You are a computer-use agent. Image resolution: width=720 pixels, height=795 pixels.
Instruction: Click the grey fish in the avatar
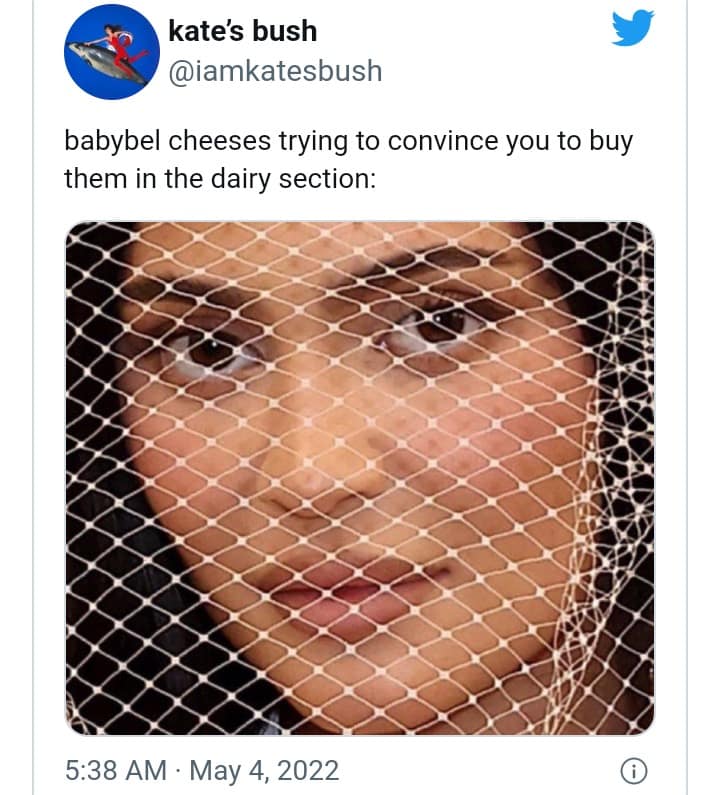coord(103,63)
